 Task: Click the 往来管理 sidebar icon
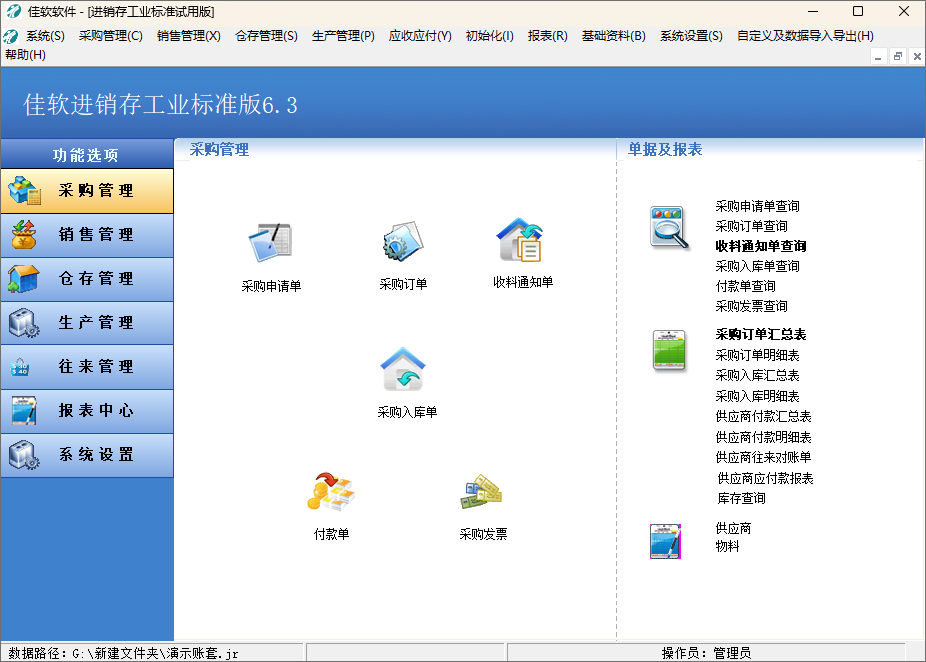pyautogui.click(x=19, y=367)
